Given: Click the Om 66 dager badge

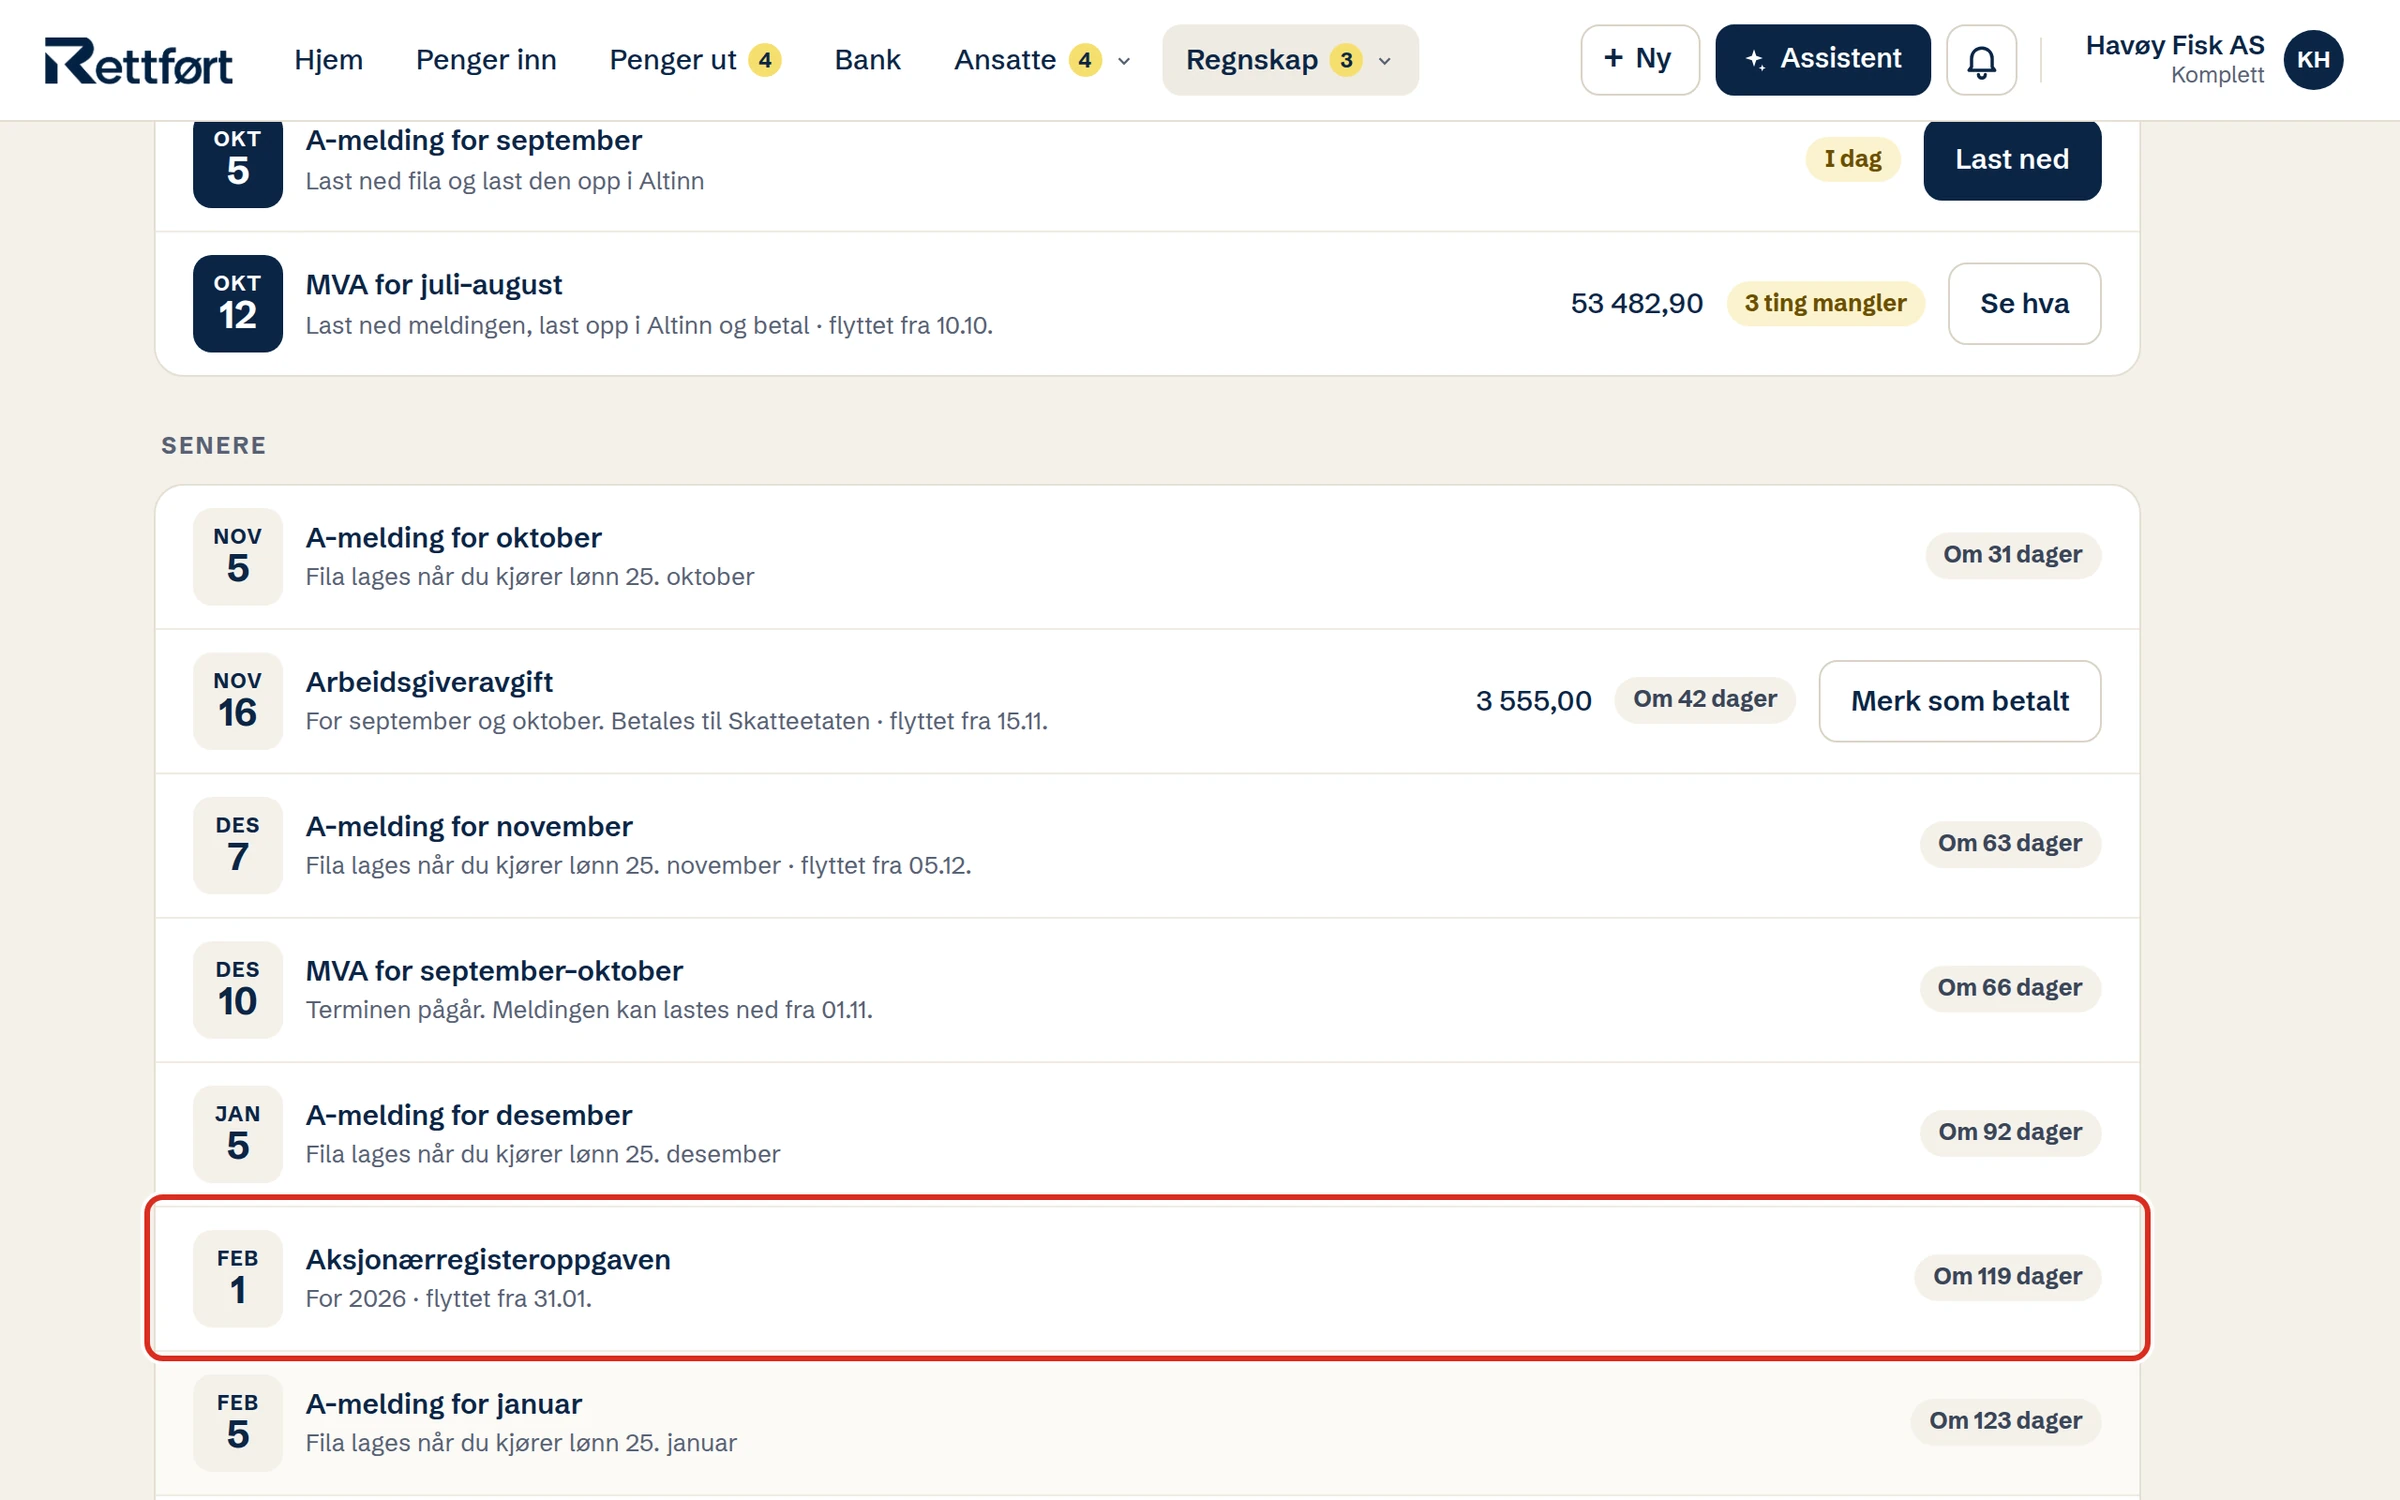Looking at the screenshot, I should (x=2009, y=988).
